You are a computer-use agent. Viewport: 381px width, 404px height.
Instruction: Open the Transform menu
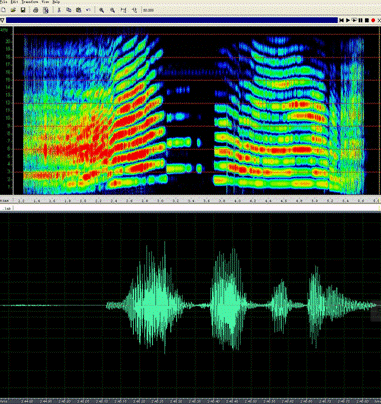coord(30,2)
